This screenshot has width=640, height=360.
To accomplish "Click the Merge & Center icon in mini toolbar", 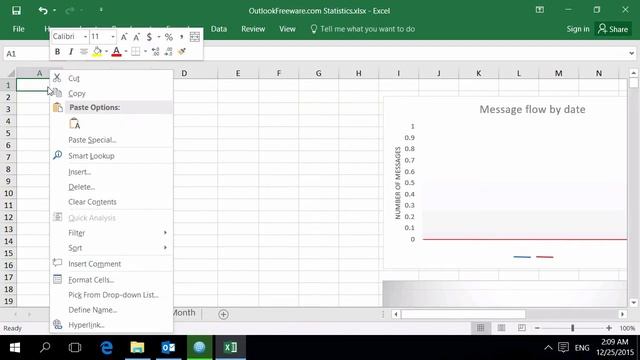I will [x=195, y=37].
